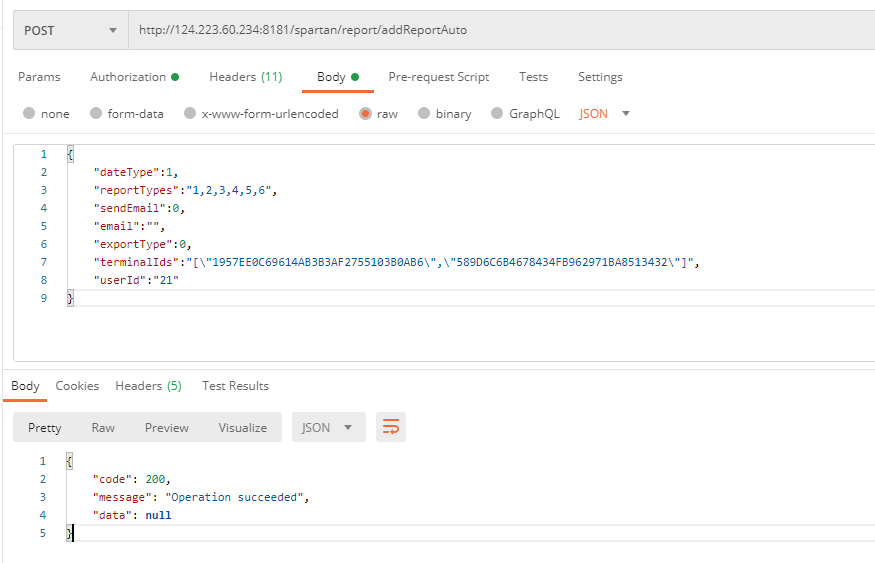875x563 pixels.
Task: Select the form-data radio option
Action: (x=96, y=114)
